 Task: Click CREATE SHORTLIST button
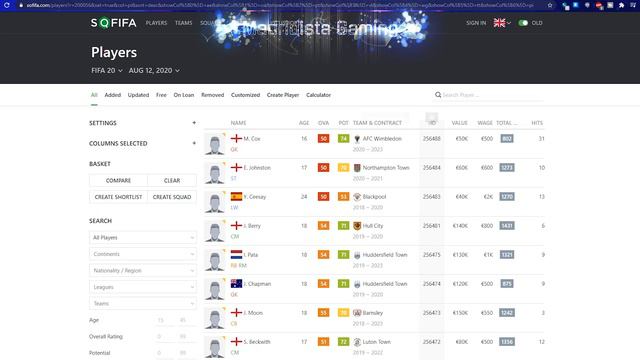[x=118, y=197]
